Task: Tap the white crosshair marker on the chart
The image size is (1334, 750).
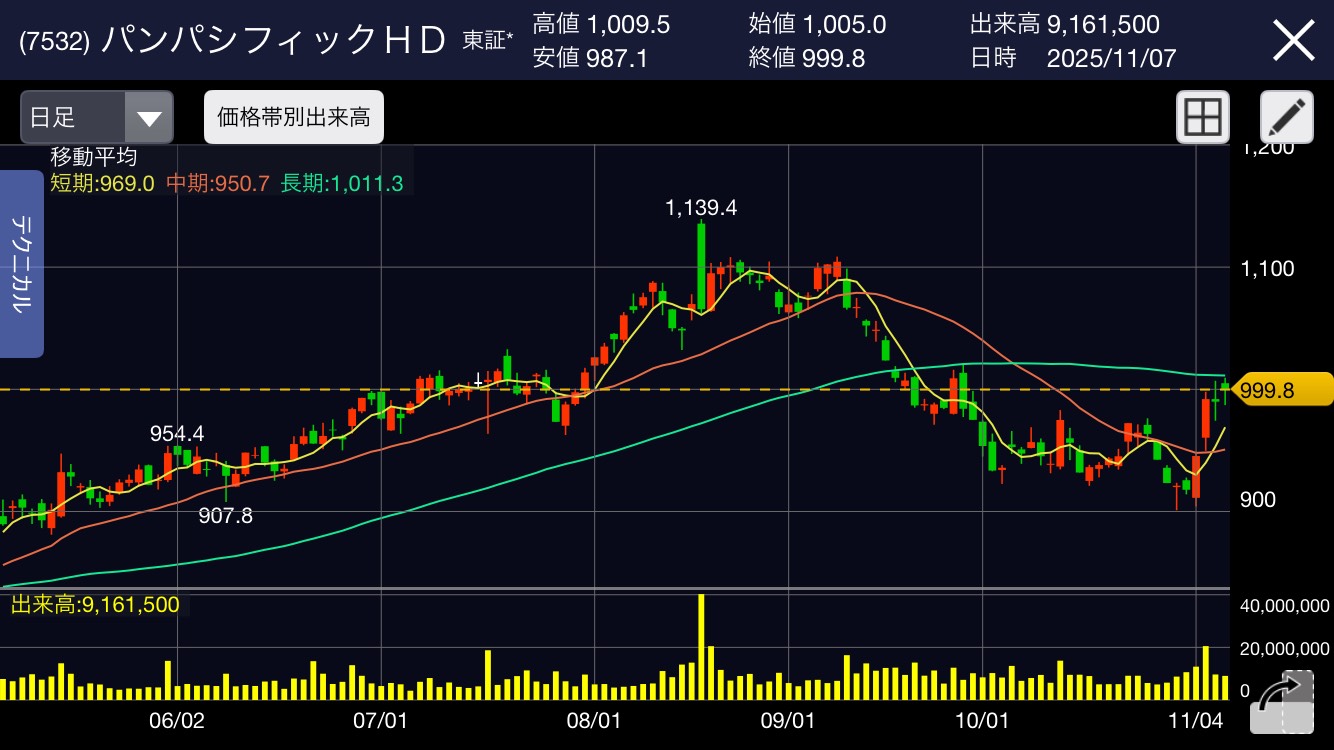Action: (x=478, y=382)
